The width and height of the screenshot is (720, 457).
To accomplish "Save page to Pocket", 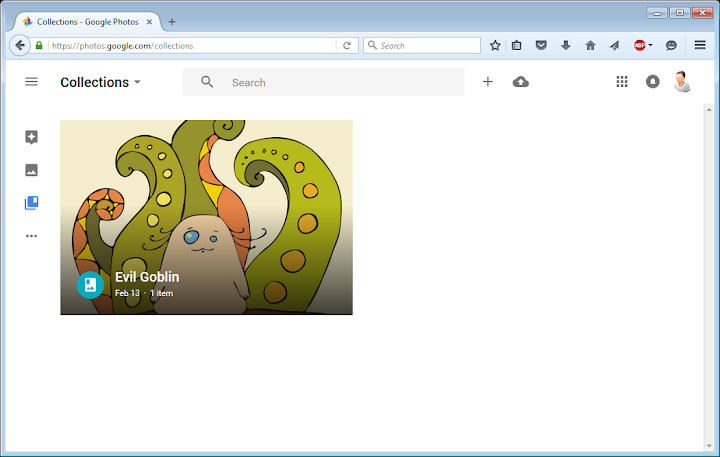I will 541,45.
